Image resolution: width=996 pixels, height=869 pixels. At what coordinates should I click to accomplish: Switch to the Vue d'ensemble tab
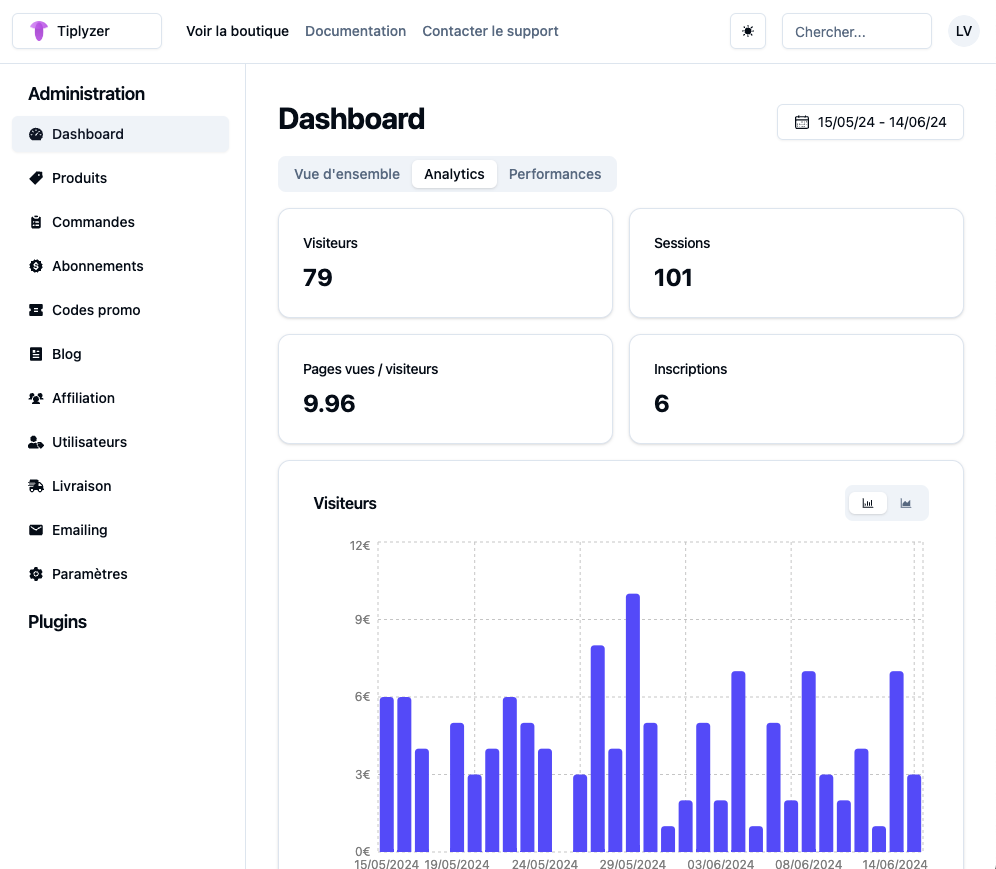[347, 174]
